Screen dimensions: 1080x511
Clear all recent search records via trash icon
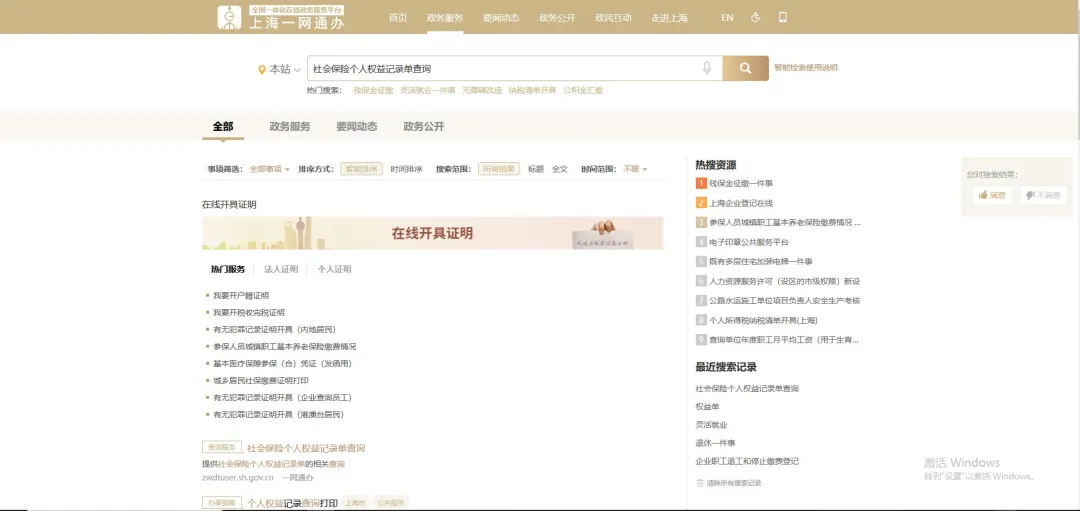[729, 483]
